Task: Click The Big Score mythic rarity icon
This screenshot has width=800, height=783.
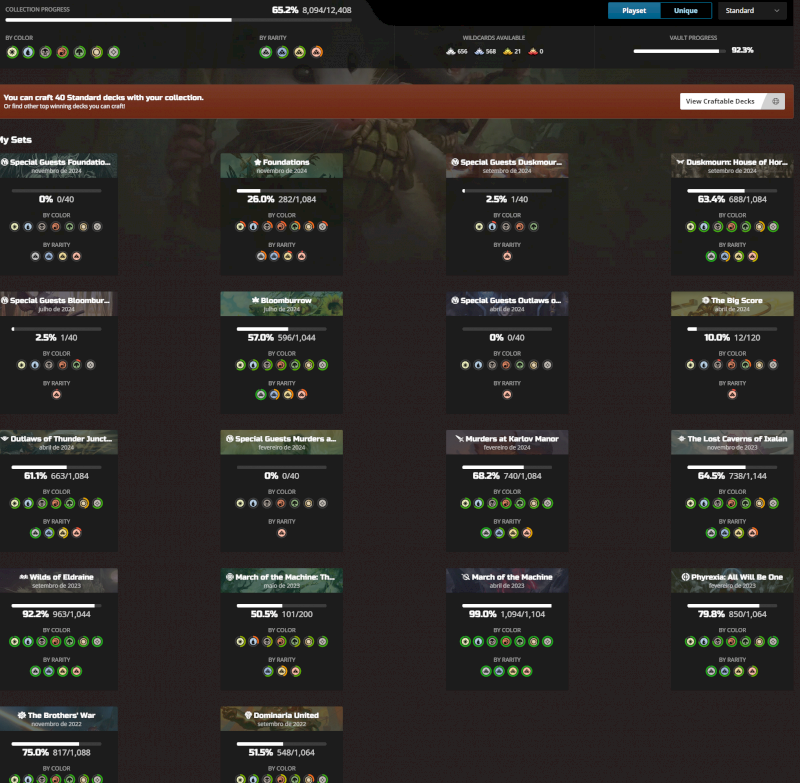Action: point(732,394)
